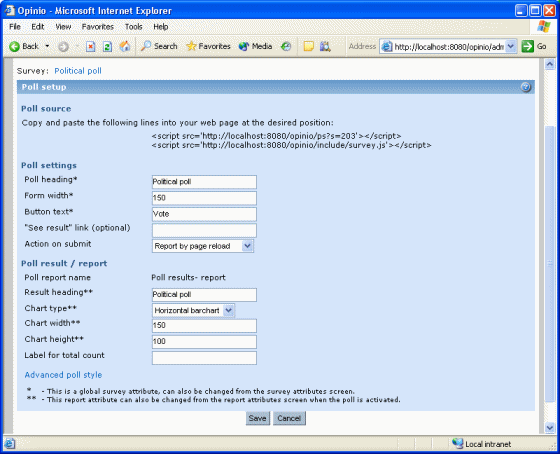Image resolution: width=560 pixels, height=454 pixels.
Task: Open the Chart type dropdown
Action: click(193, 310)
